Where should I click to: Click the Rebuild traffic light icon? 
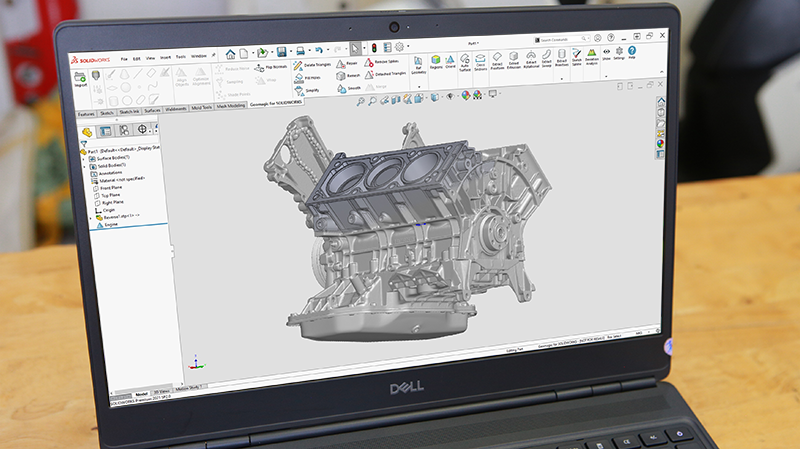(x=374, y=48)
